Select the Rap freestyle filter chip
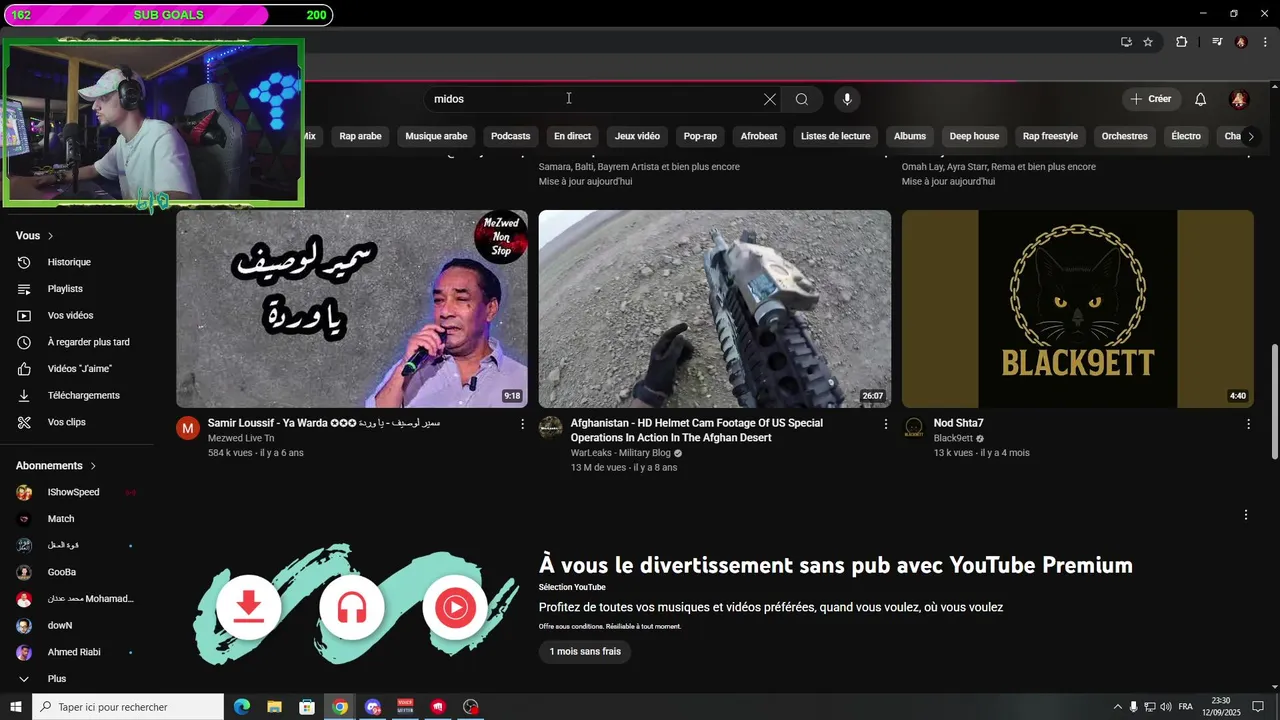This screenshot has width=1280, height=720. pos(1050,136)
